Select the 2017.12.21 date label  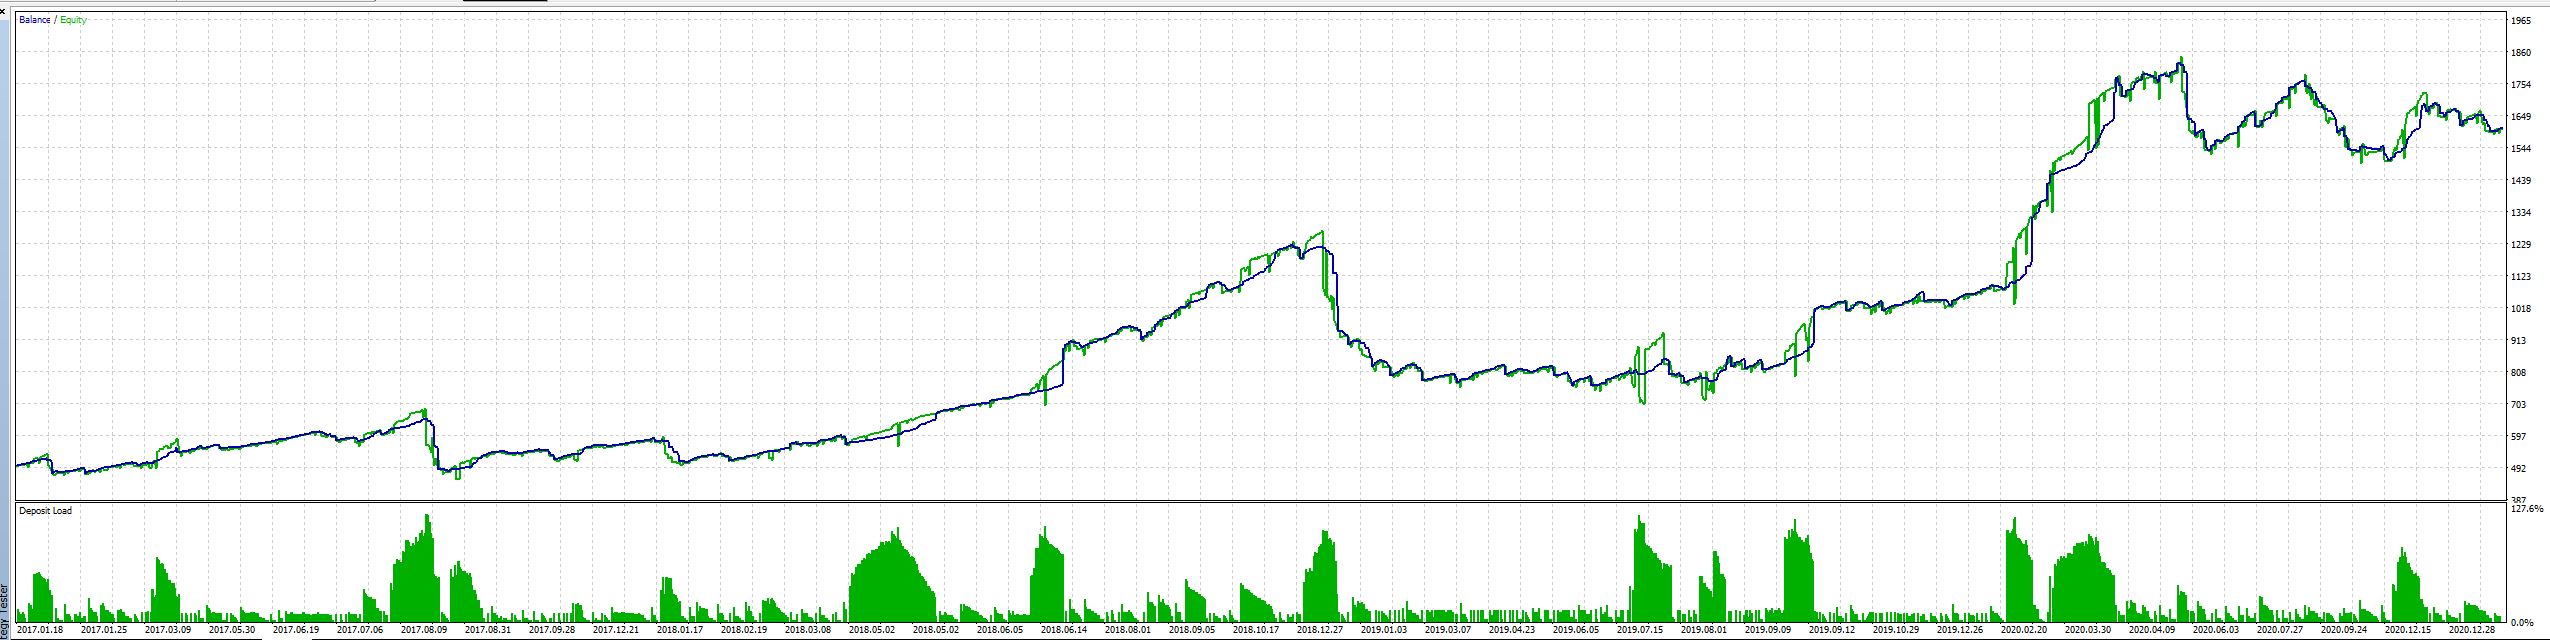(616, 630)
